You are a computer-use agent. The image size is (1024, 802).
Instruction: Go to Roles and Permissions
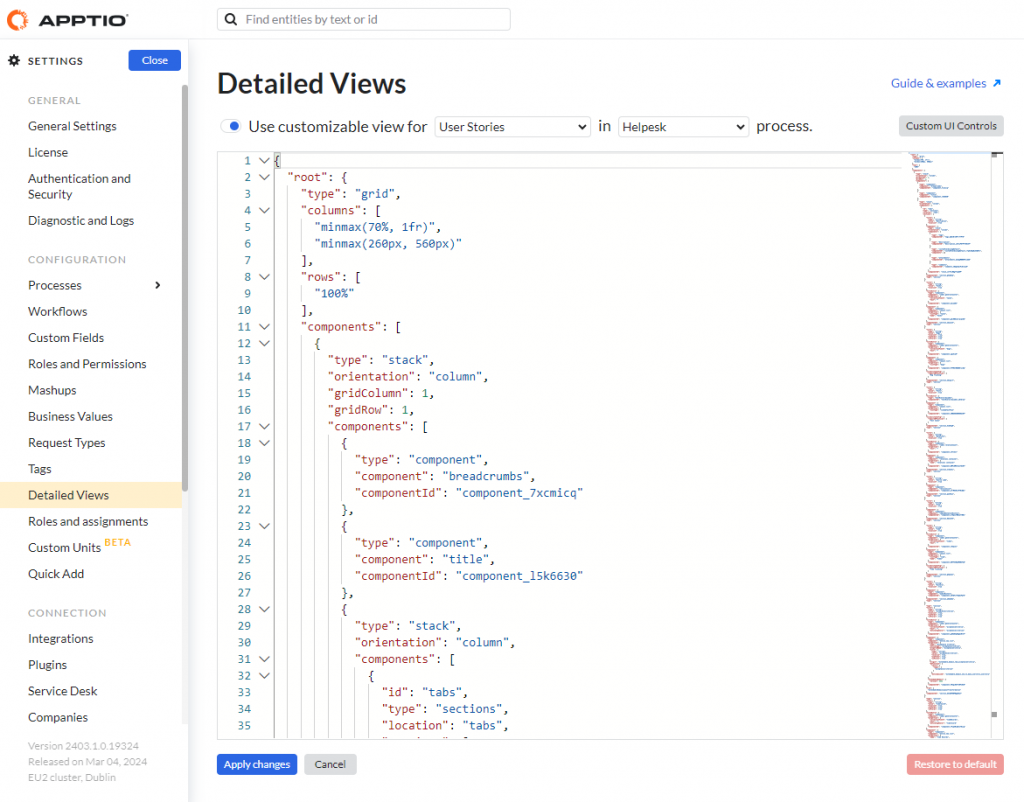click(87, 364)
